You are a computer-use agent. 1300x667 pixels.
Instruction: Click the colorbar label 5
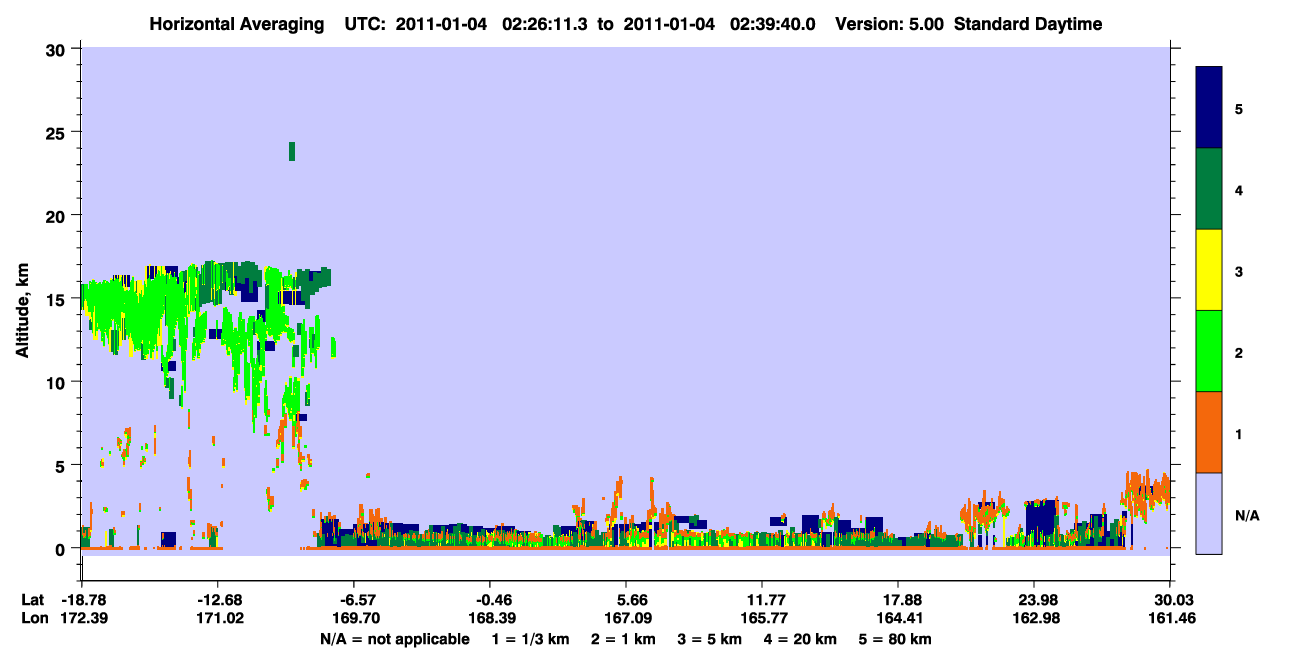[x=1239, y=108]
